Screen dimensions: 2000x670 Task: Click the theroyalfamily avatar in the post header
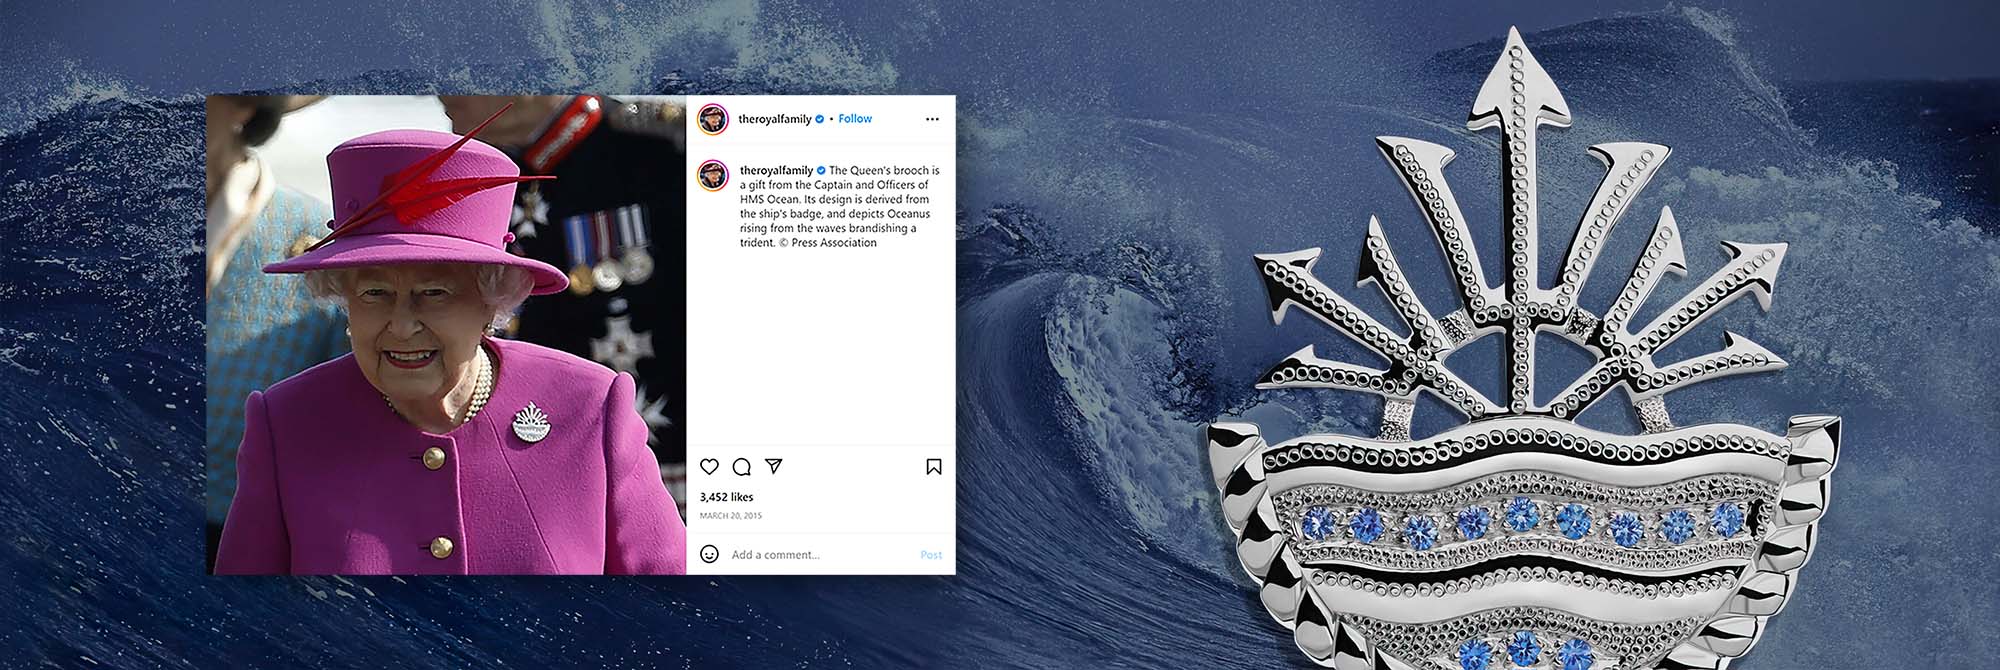pyautogui.click(x=712, y=118)
